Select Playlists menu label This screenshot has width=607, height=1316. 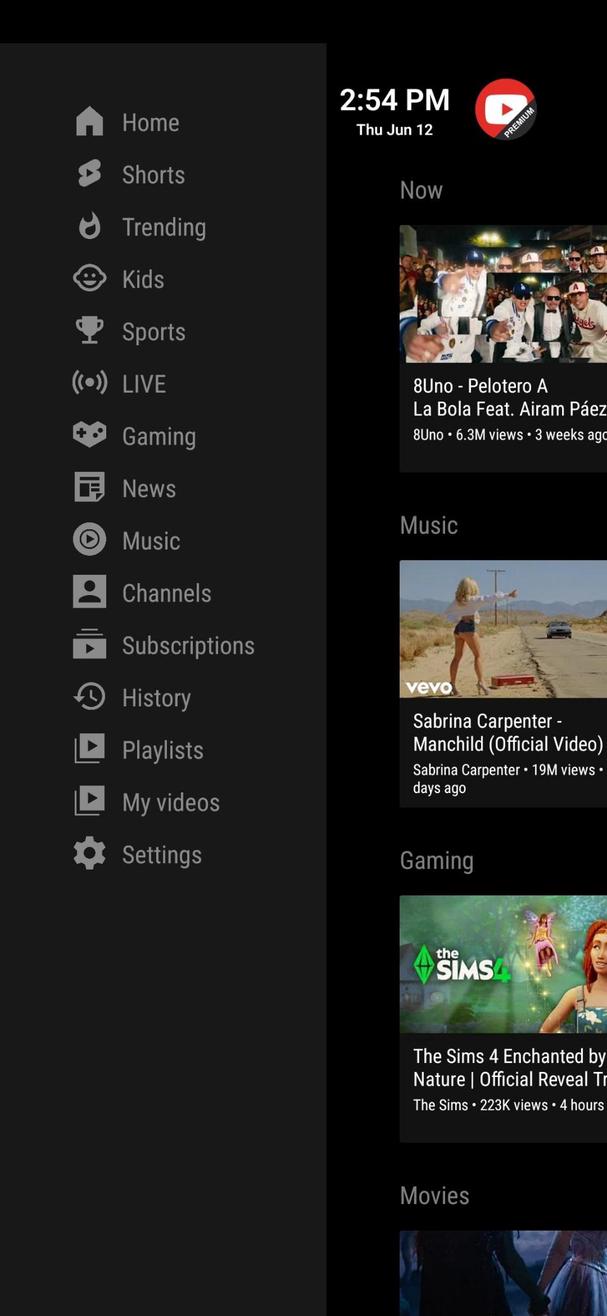163,750
